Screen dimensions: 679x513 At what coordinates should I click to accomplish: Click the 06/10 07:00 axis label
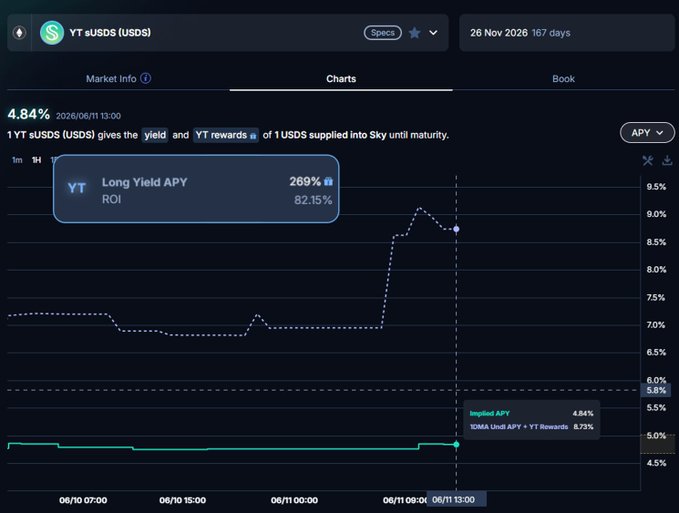(83, 500)
